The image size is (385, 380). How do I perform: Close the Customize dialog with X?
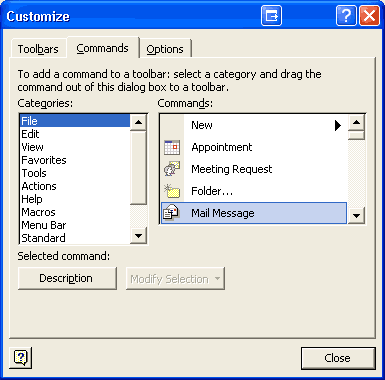[369, 15]
